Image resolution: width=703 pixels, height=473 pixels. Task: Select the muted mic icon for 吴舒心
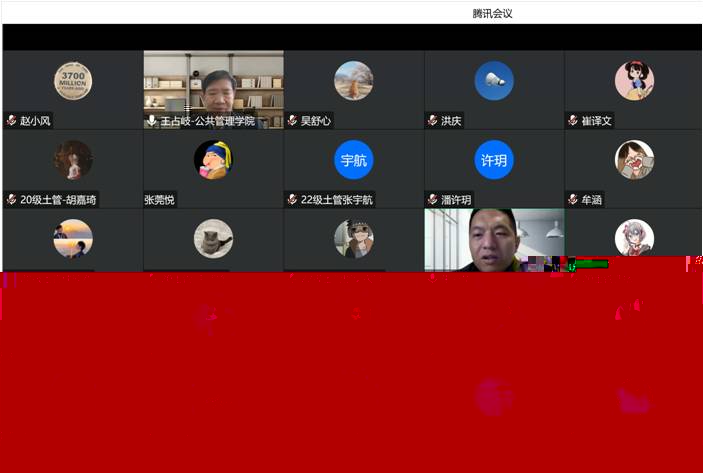point(292,121)
